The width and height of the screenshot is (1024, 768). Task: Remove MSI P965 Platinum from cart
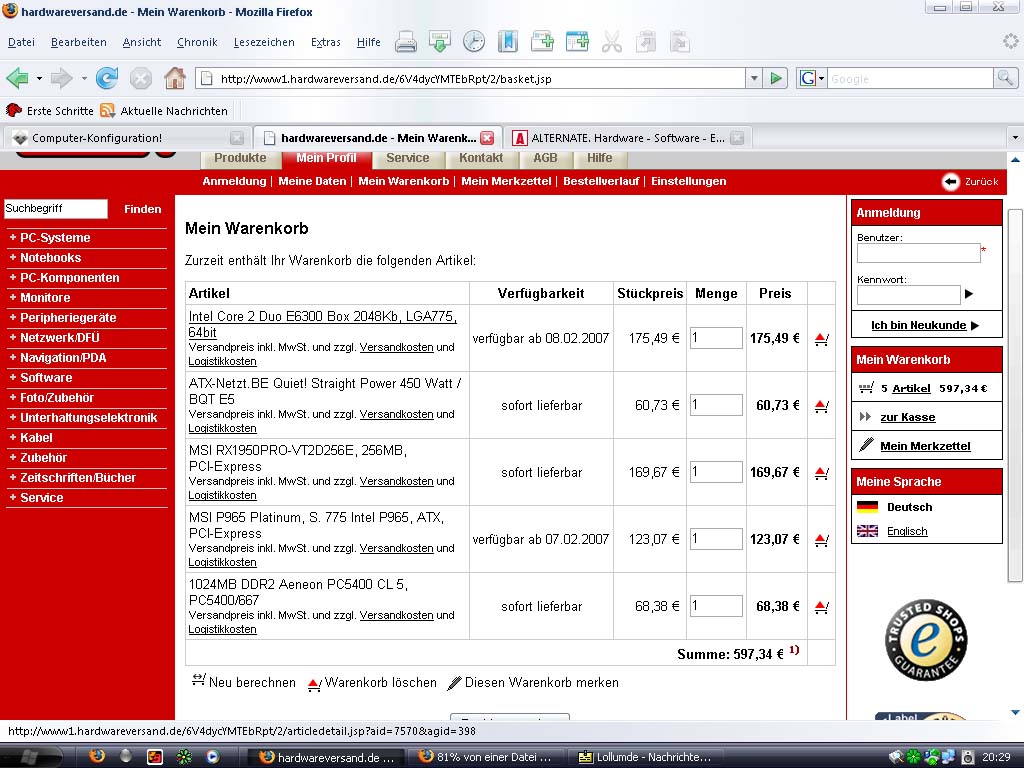822,540
